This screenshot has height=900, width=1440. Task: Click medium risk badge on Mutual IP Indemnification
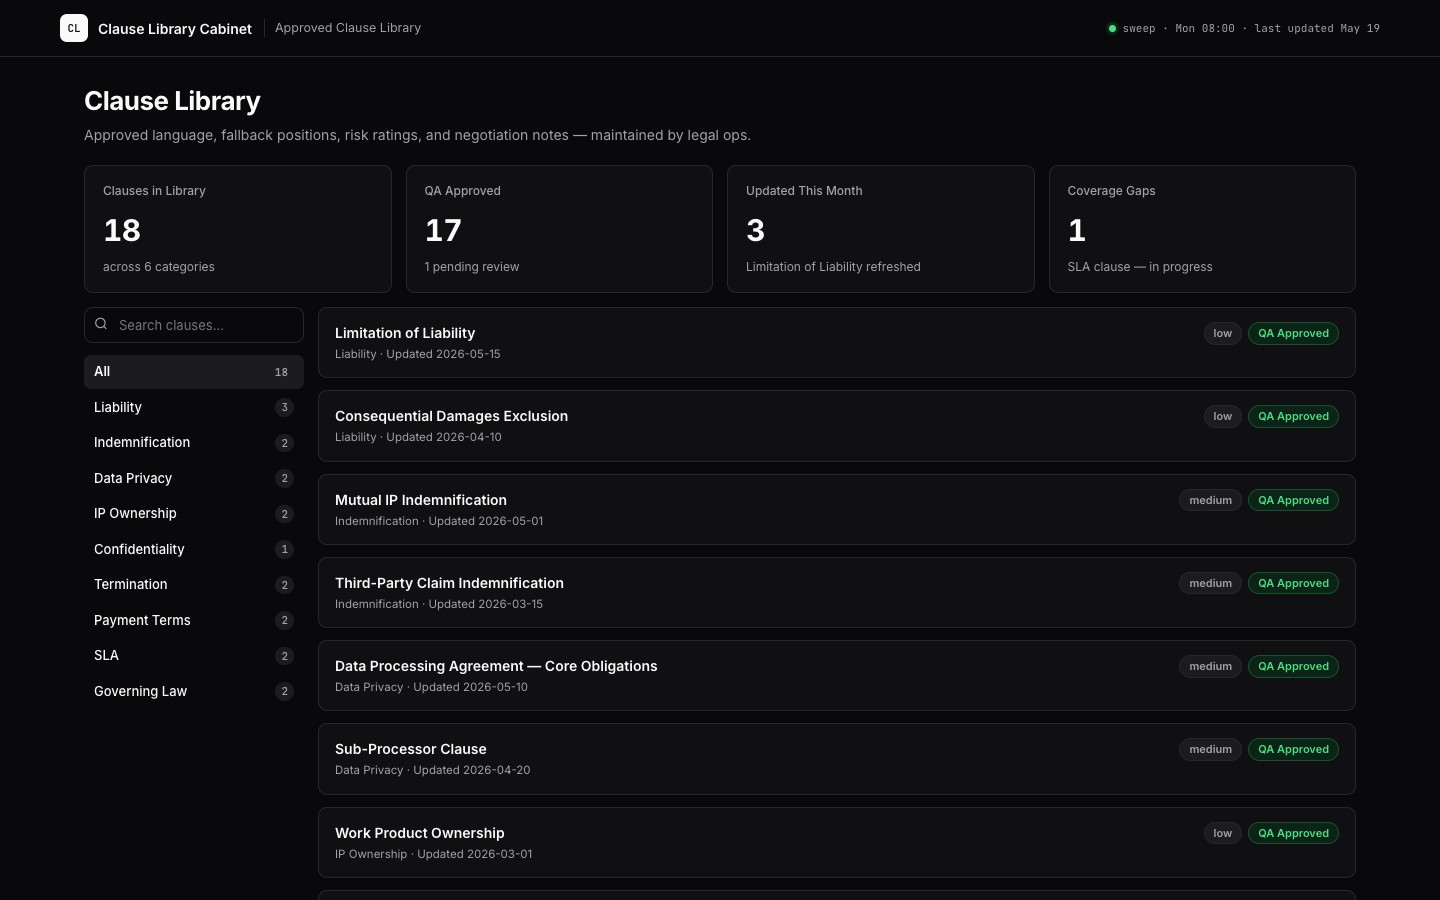[x=1210, y=500]
